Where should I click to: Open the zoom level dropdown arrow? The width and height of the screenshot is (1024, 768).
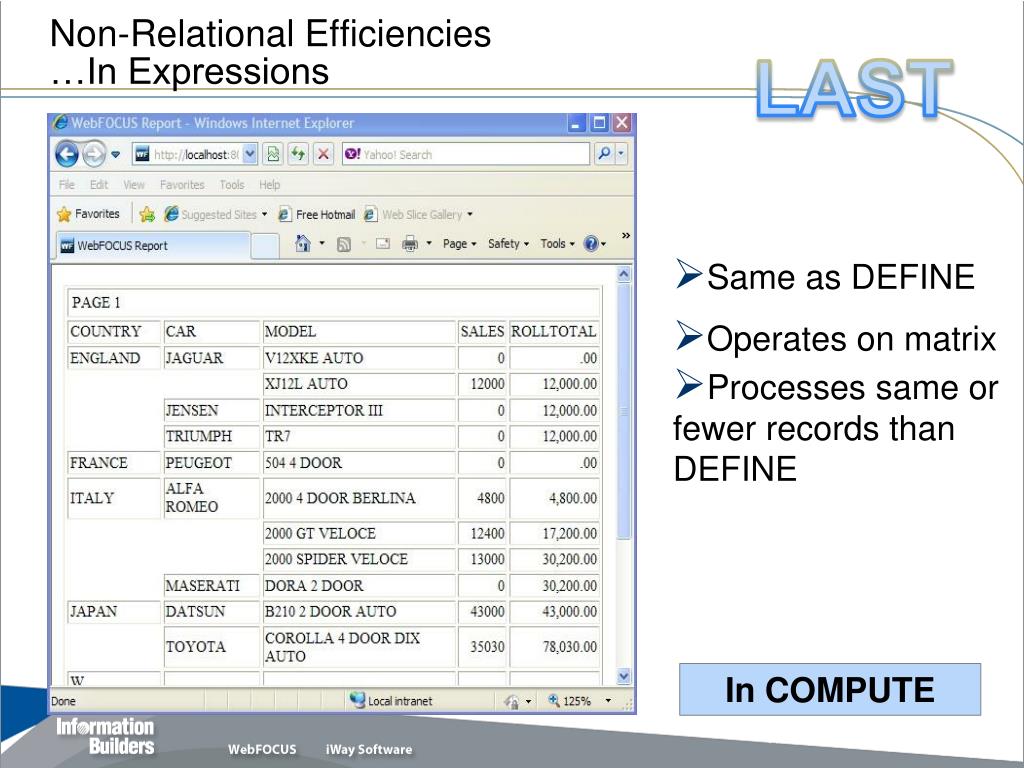608,701
